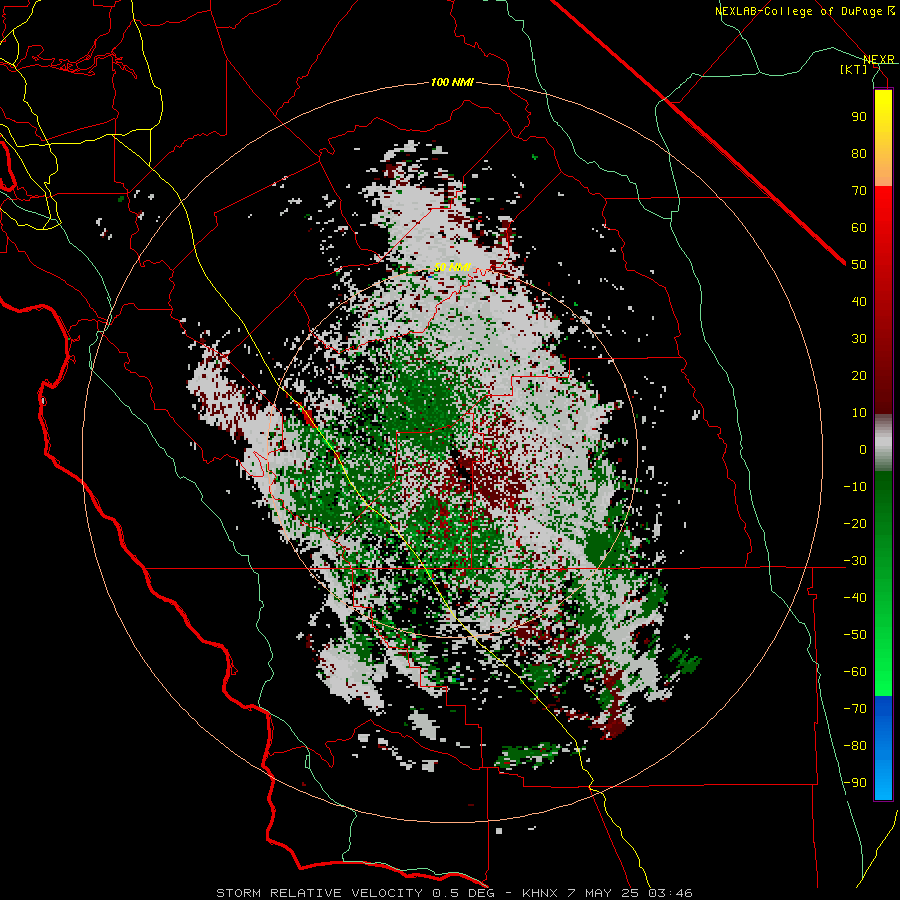Click the 0 value on velocity scale
This screenshot has height=900, width=900.
click(x=863, y=449)
